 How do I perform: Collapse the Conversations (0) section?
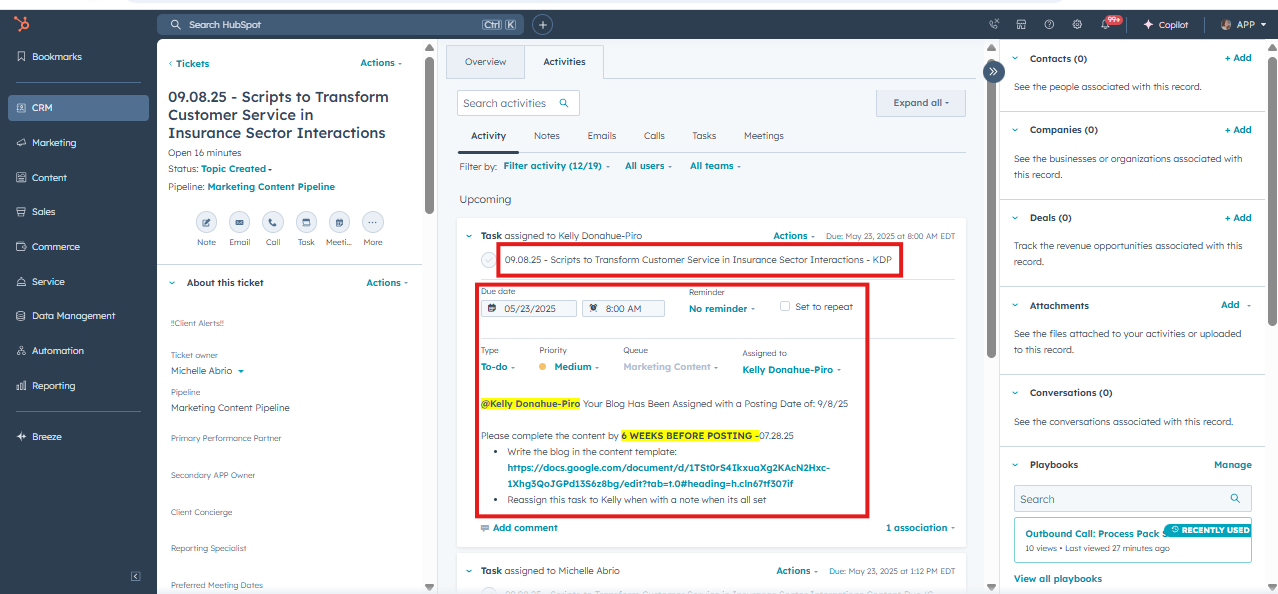click(1015, 393)
